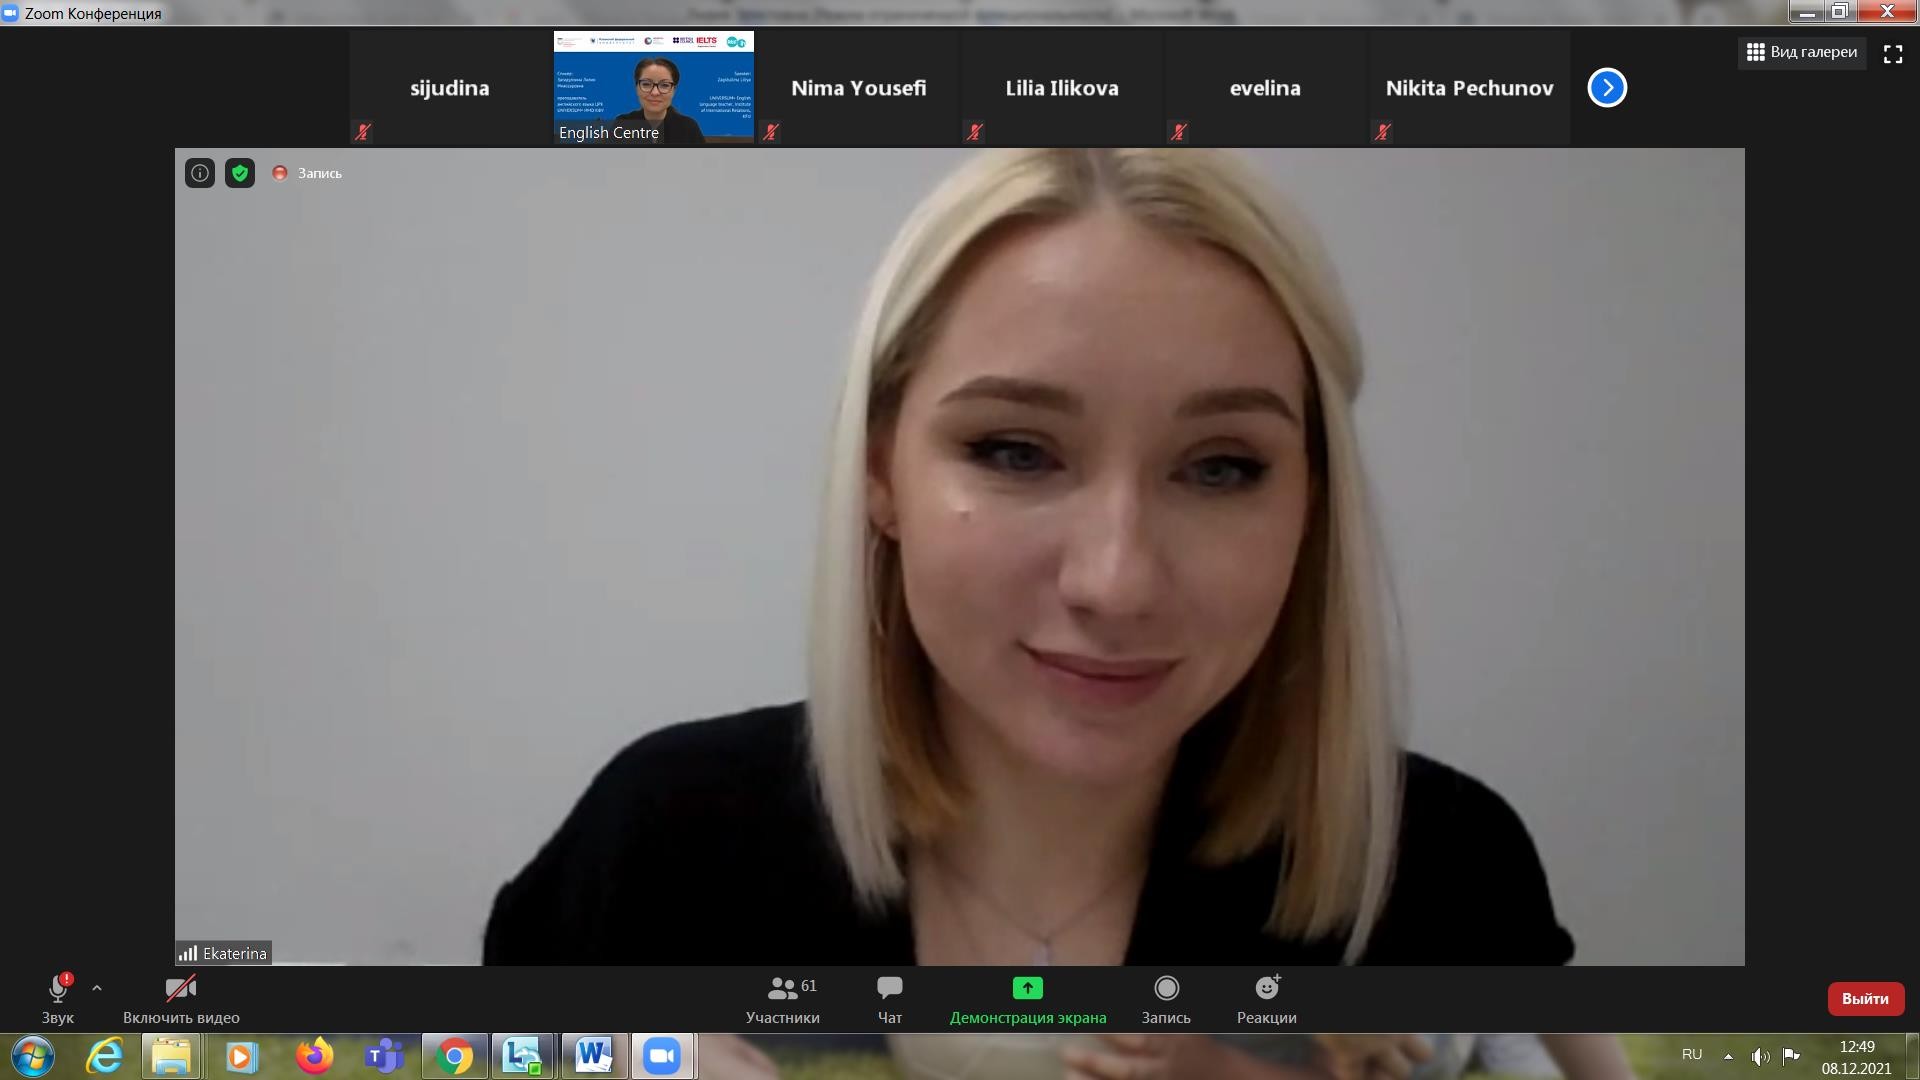Open Microsoft Word from the taskbar

pos(593,1056)
